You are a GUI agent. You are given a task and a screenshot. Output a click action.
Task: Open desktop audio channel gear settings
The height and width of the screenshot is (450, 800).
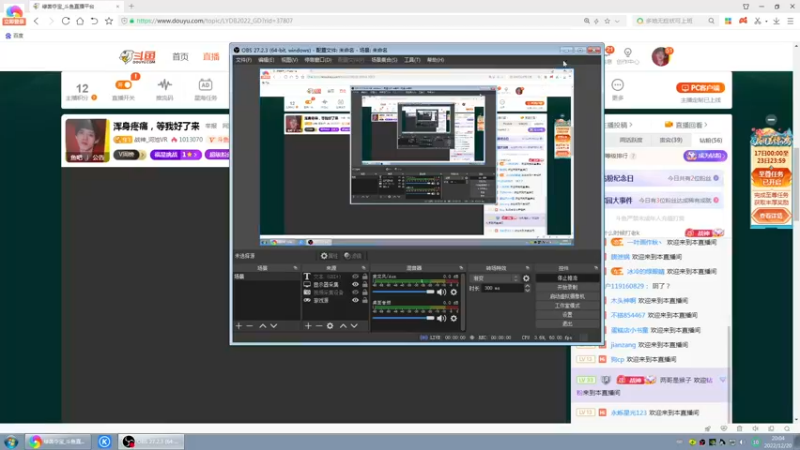pyautogui.click(x=454, y=318)
